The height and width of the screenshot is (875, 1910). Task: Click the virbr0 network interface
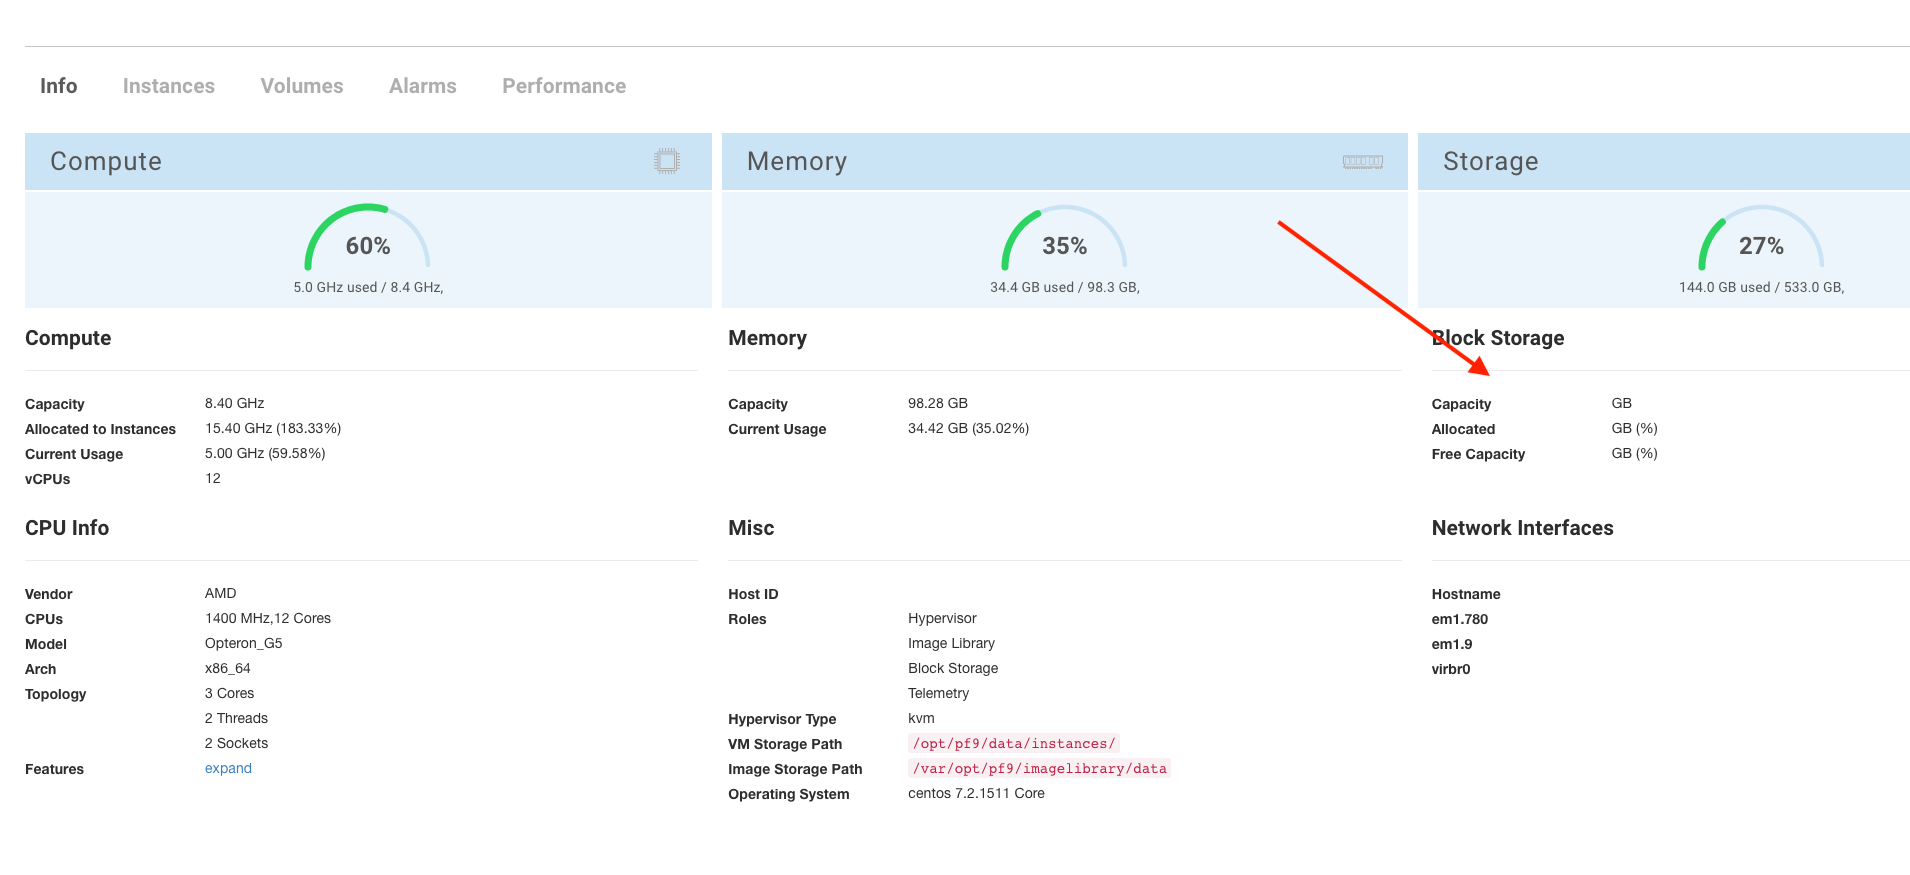click(1451, 669)
